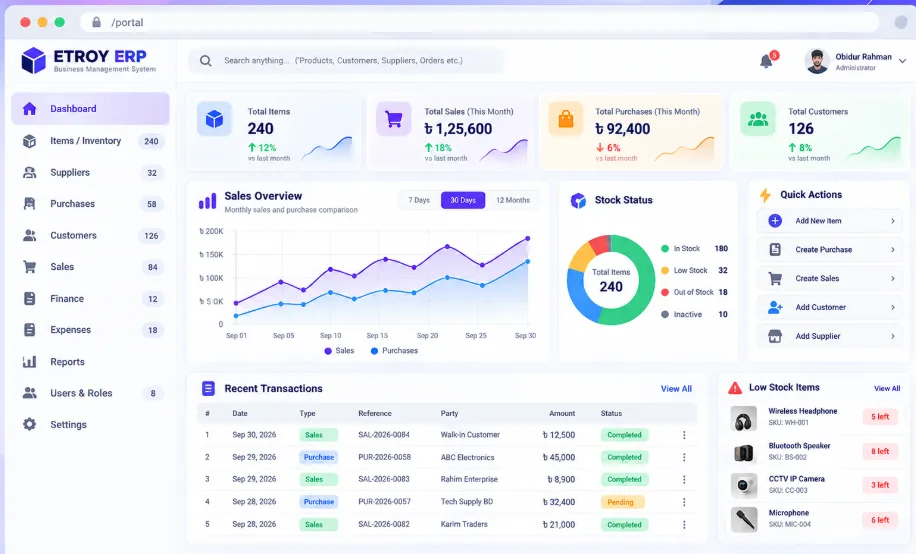The height and width of the screenshot is (554, 916).
Task: Switch chart range to 12 Months
Action: tap(513, 200)
